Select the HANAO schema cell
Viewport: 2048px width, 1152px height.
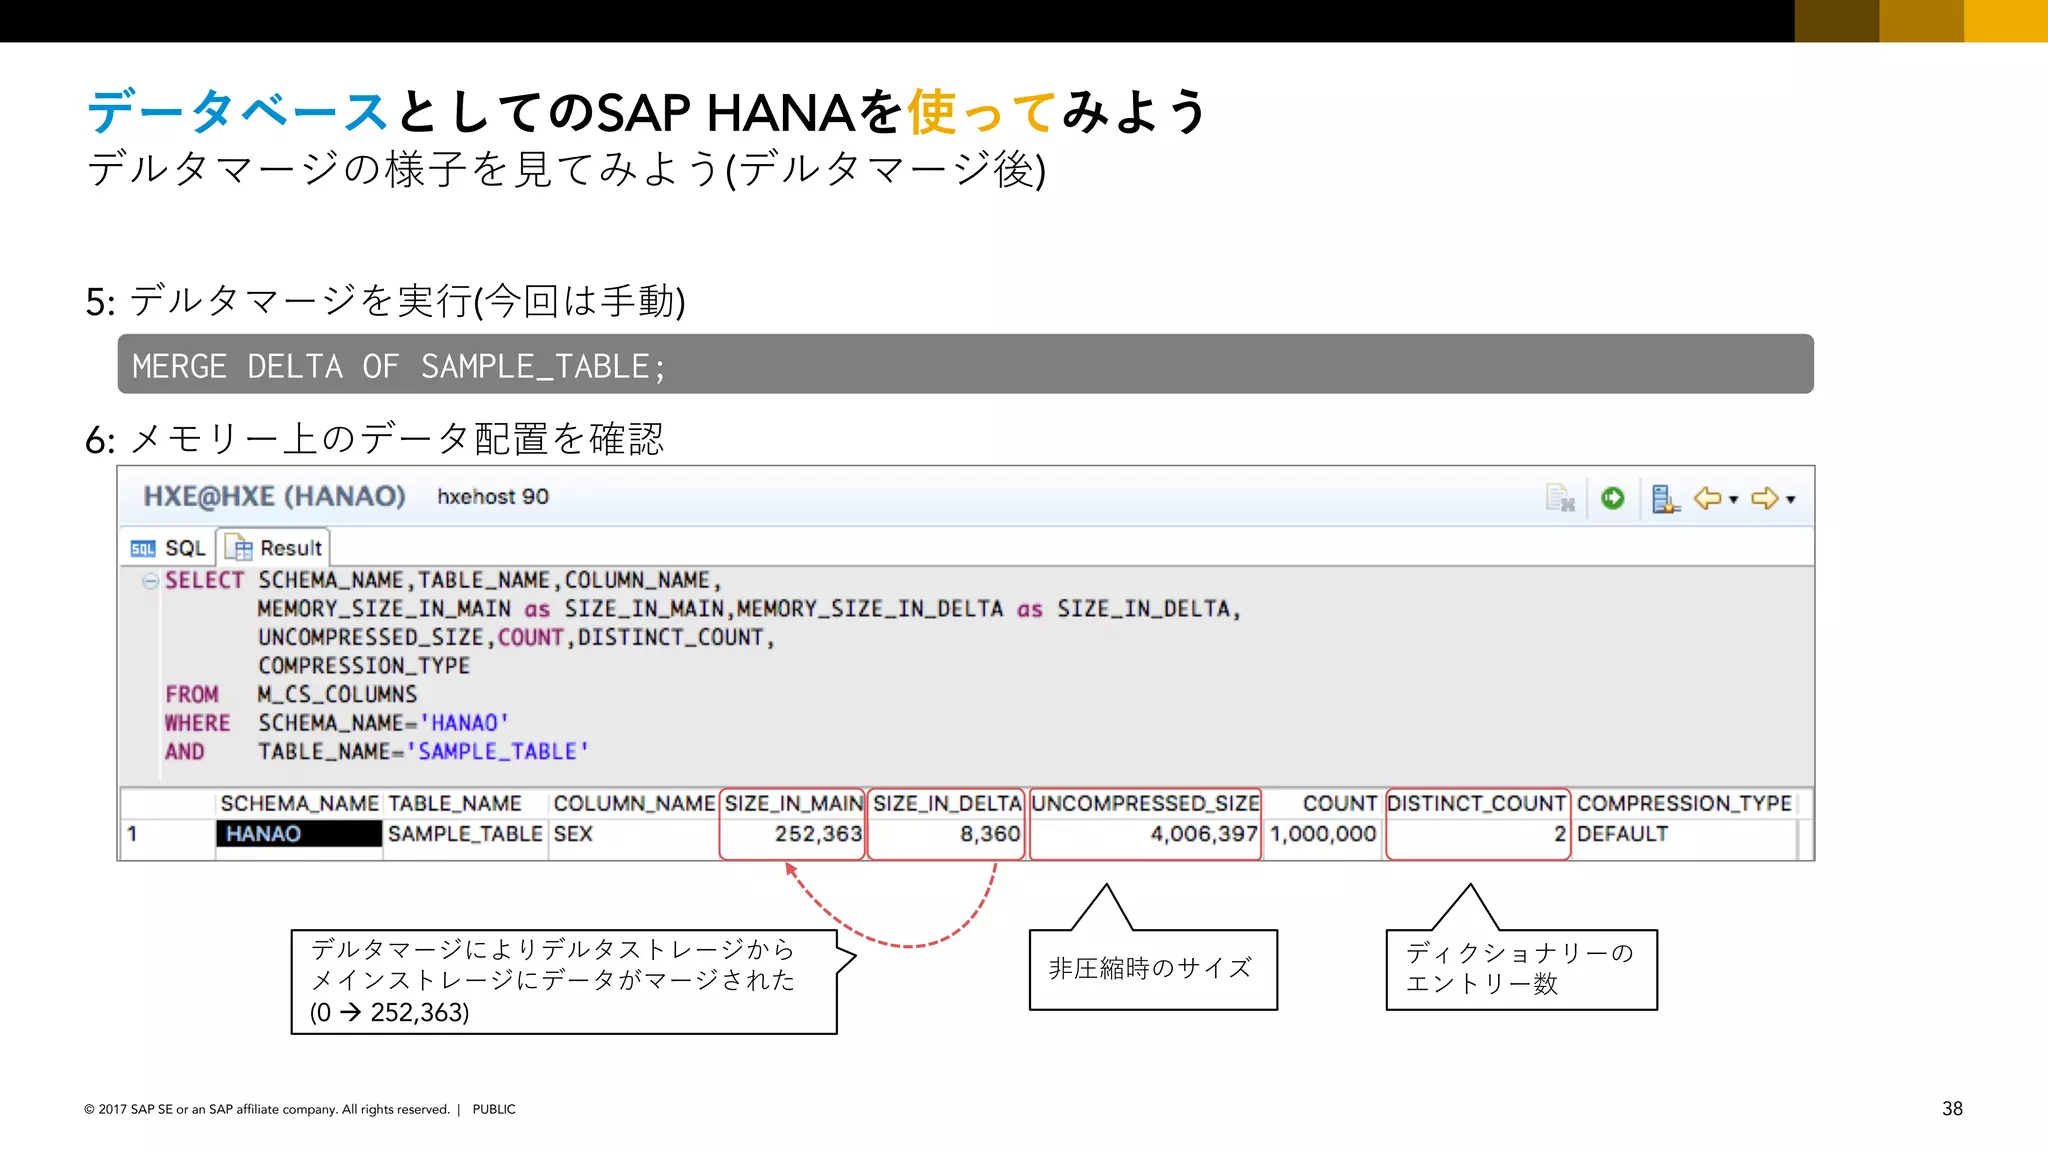pyautogui.click(x=299, y=834)
